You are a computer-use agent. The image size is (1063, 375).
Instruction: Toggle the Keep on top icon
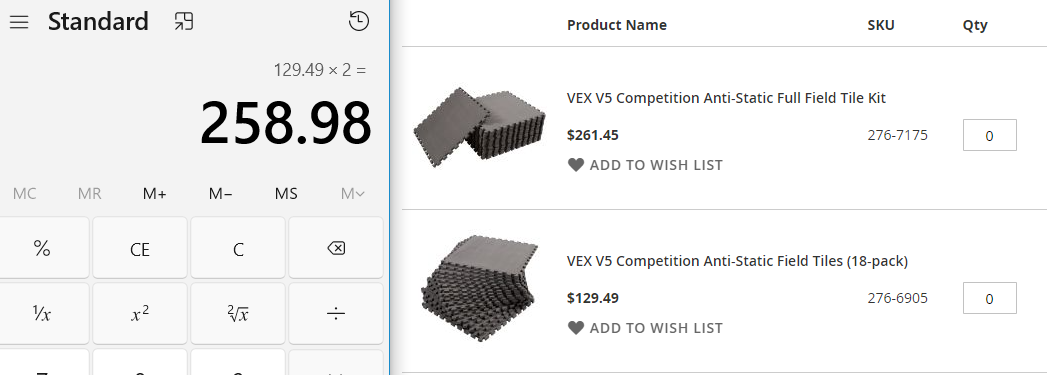[x=183, y=22]
